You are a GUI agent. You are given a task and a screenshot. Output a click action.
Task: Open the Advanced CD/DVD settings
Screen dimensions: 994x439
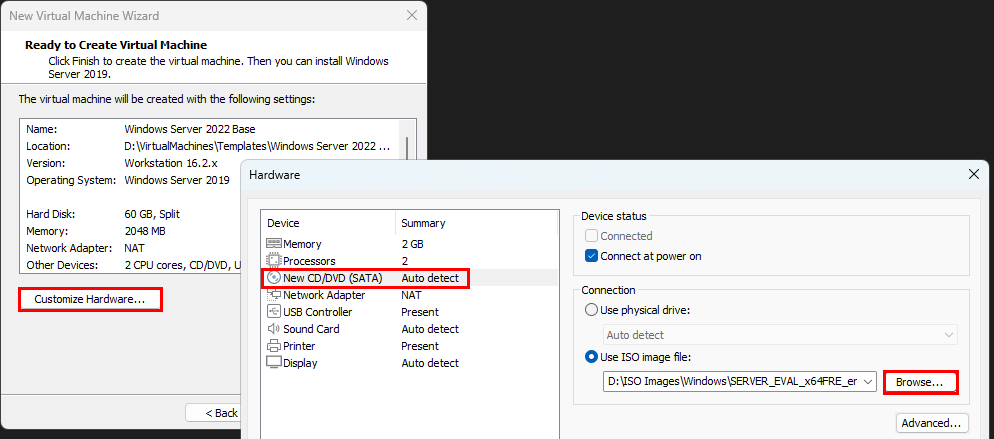coord(933,423)
